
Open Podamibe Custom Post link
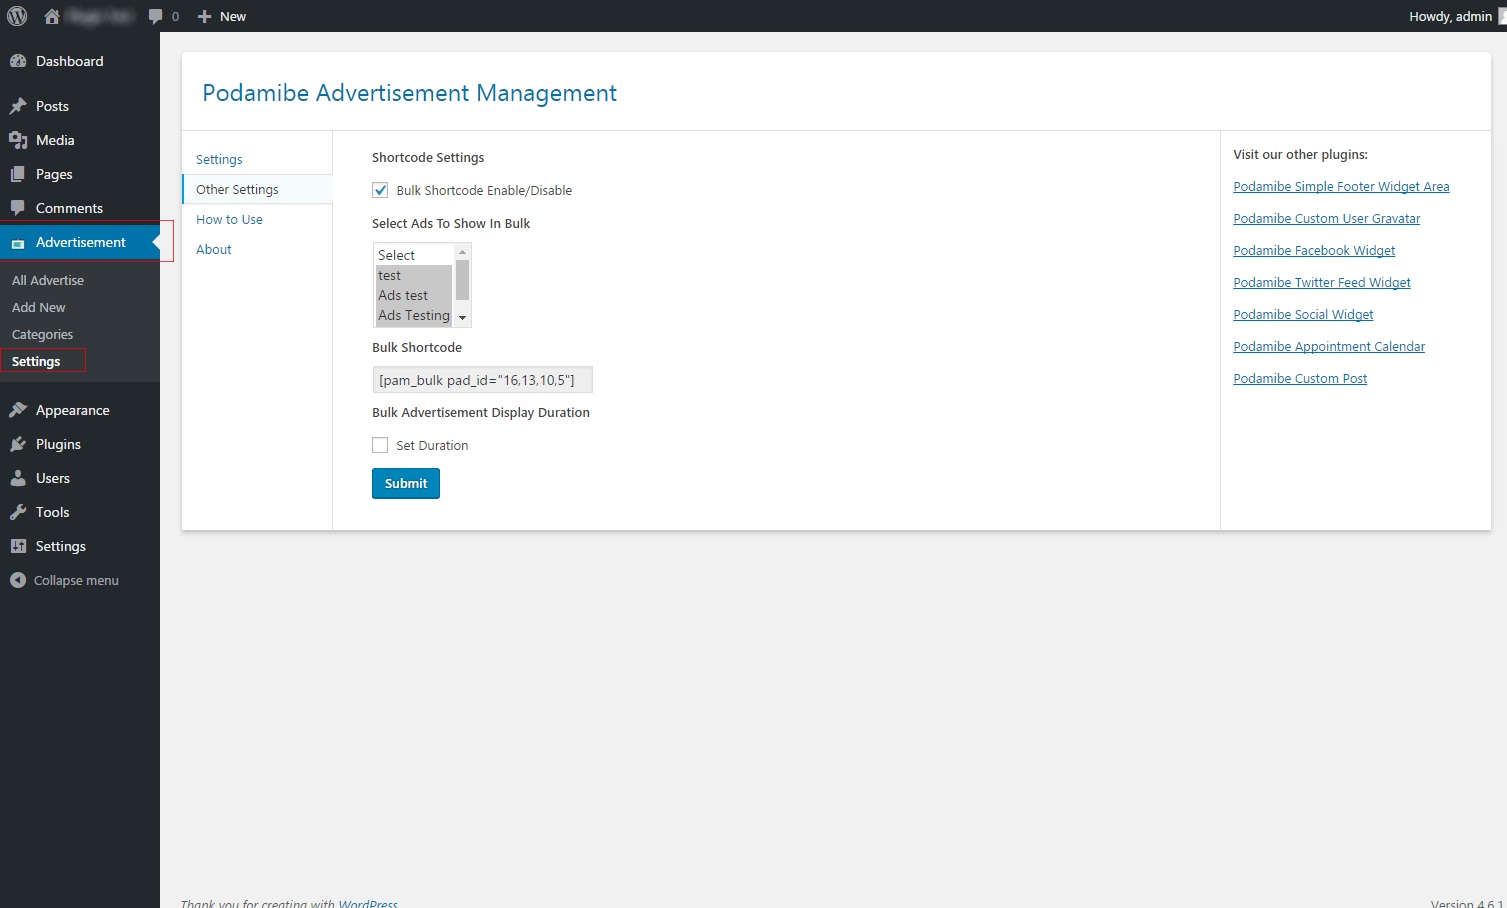click(x=1300, y=379)
